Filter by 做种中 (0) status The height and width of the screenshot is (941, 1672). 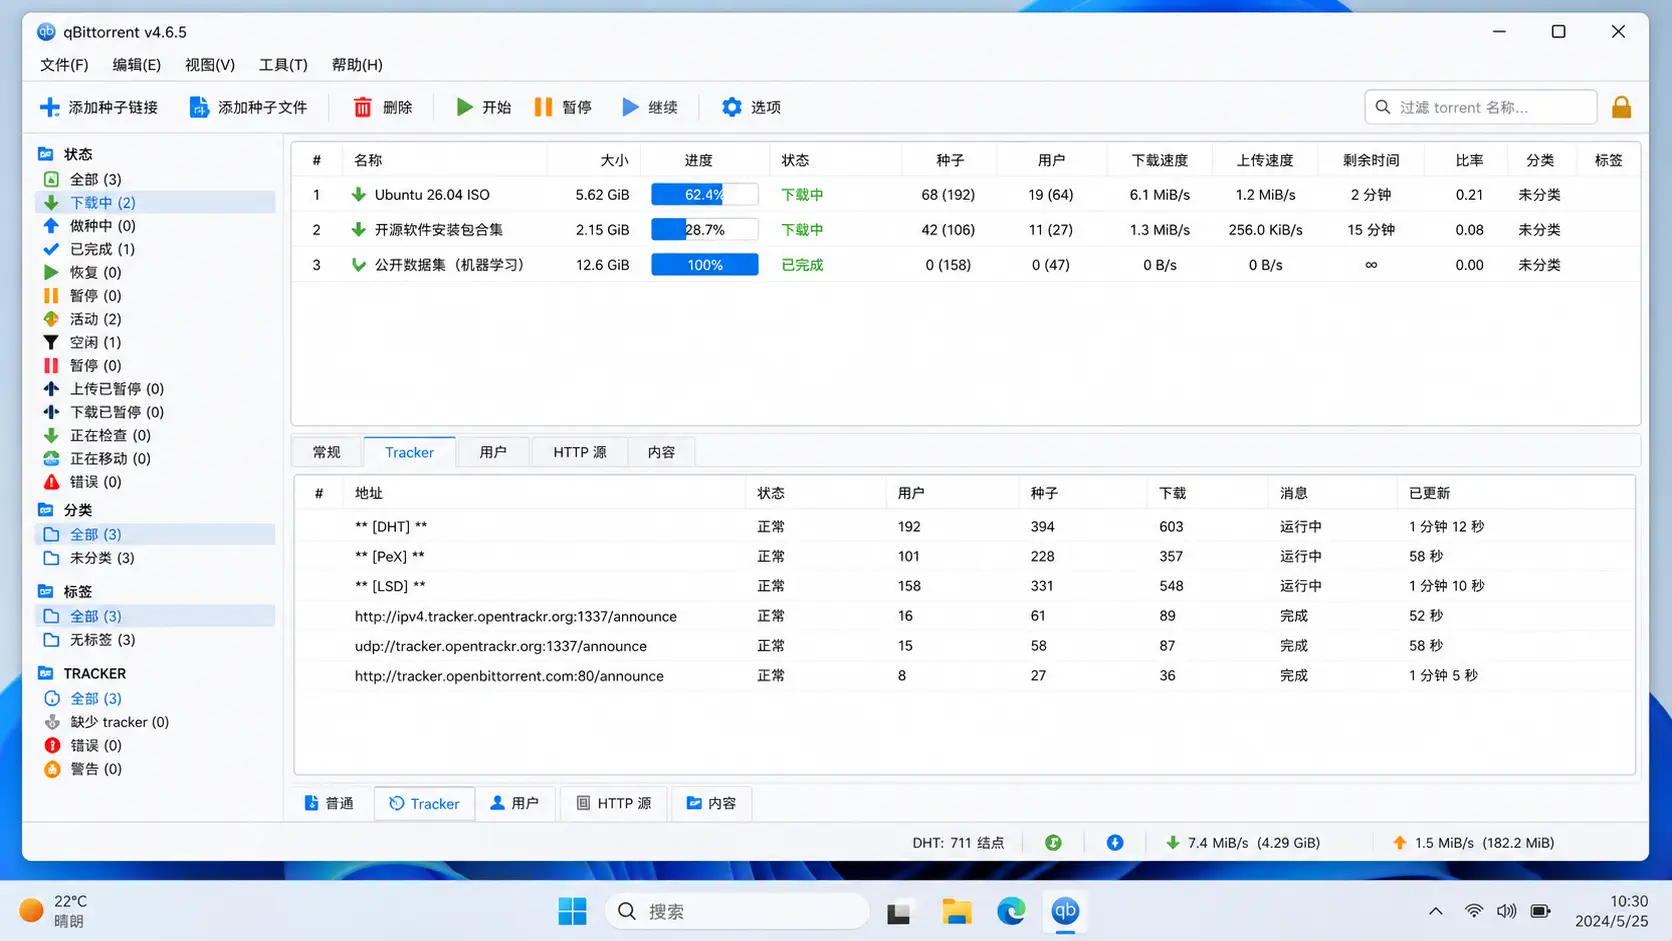[x=156, y=226]
